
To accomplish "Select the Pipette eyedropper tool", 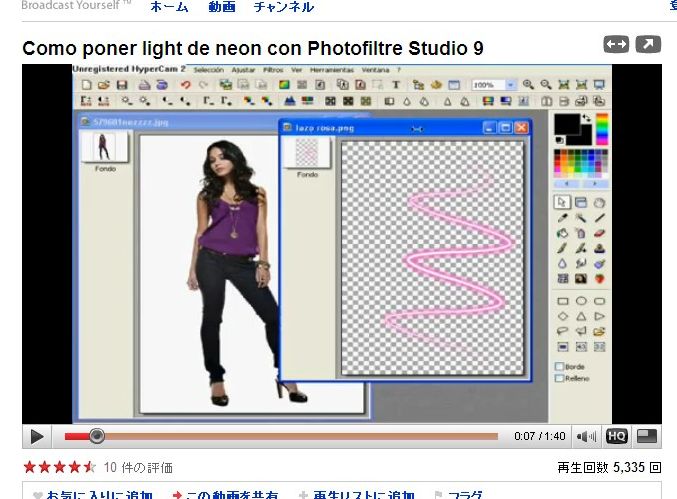I will 562,218.
